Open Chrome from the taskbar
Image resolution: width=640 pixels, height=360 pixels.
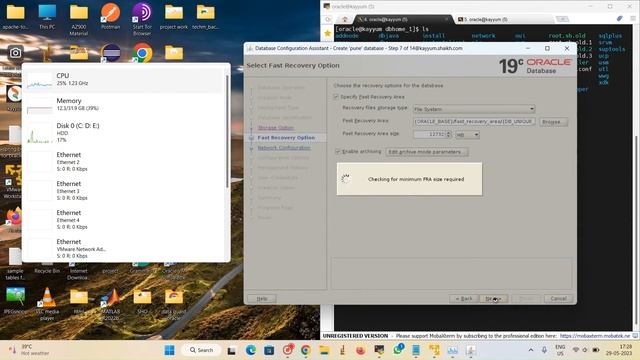[x=305, y=350]
